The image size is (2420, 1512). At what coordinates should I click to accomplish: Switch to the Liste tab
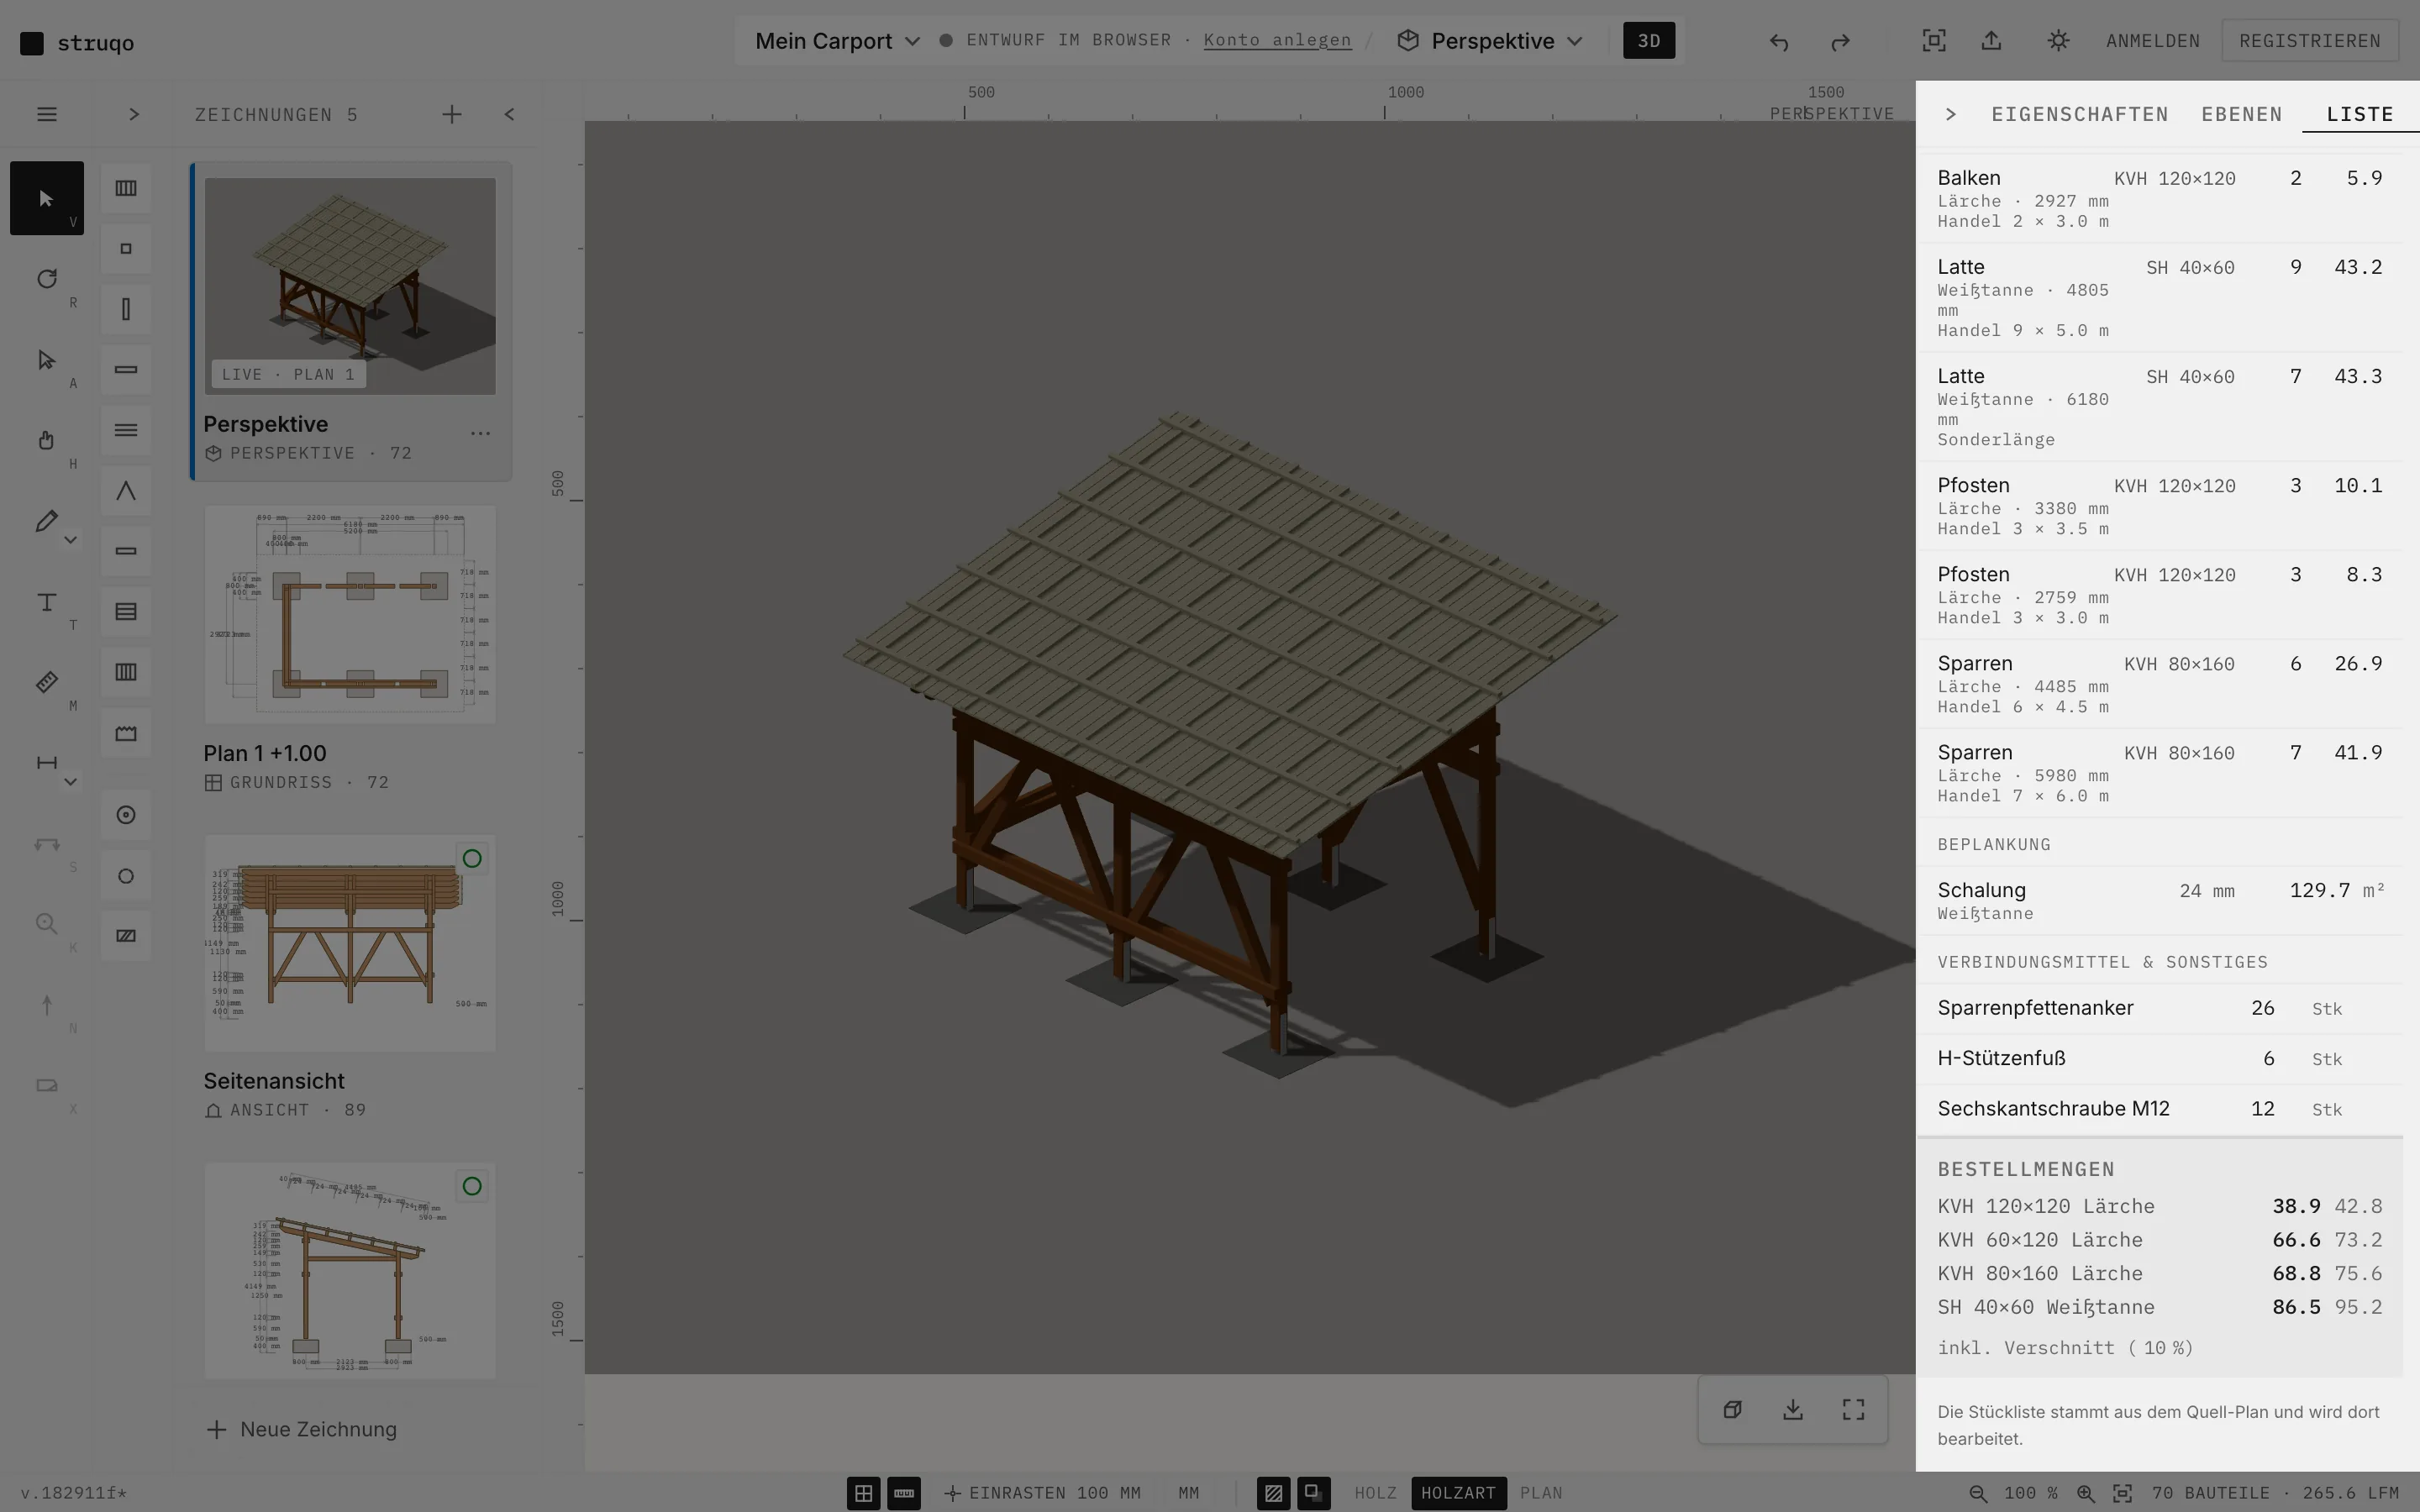(2359, 114)
